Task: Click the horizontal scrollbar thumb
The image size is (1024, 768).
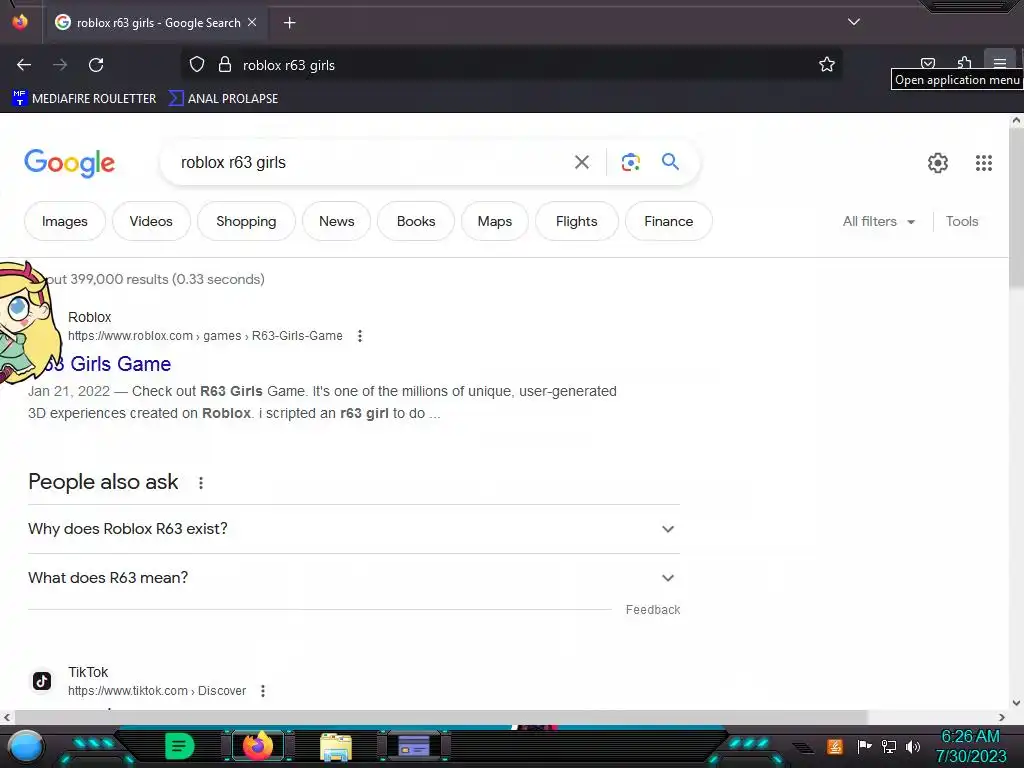Action: 441,717
